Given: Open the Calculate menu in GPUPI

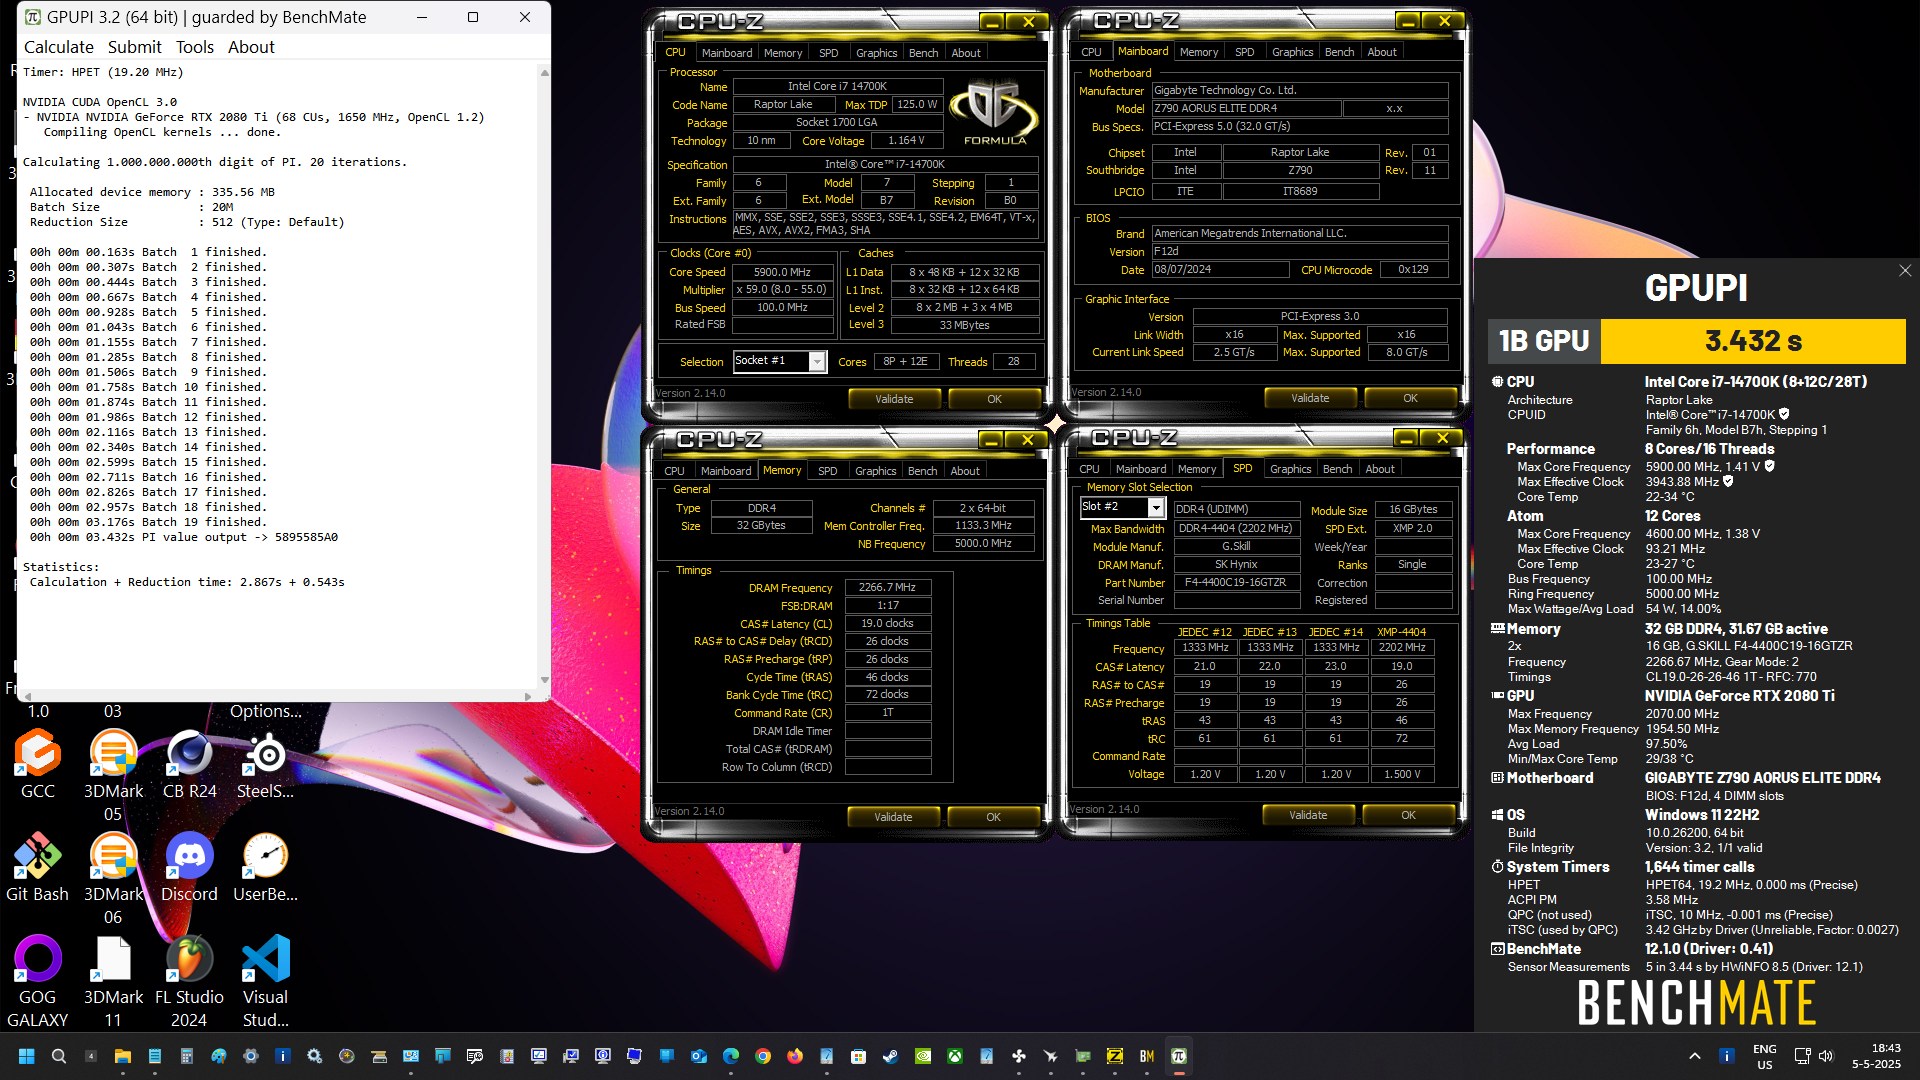Looking at the screenshot, I should [58, 47].
